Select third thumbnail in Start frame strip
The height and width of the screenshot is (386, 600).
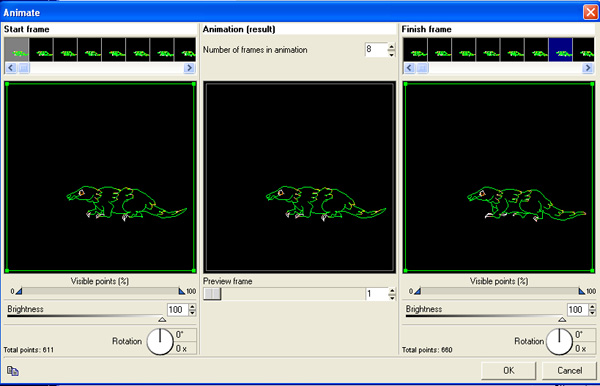[x=65, y=50]
